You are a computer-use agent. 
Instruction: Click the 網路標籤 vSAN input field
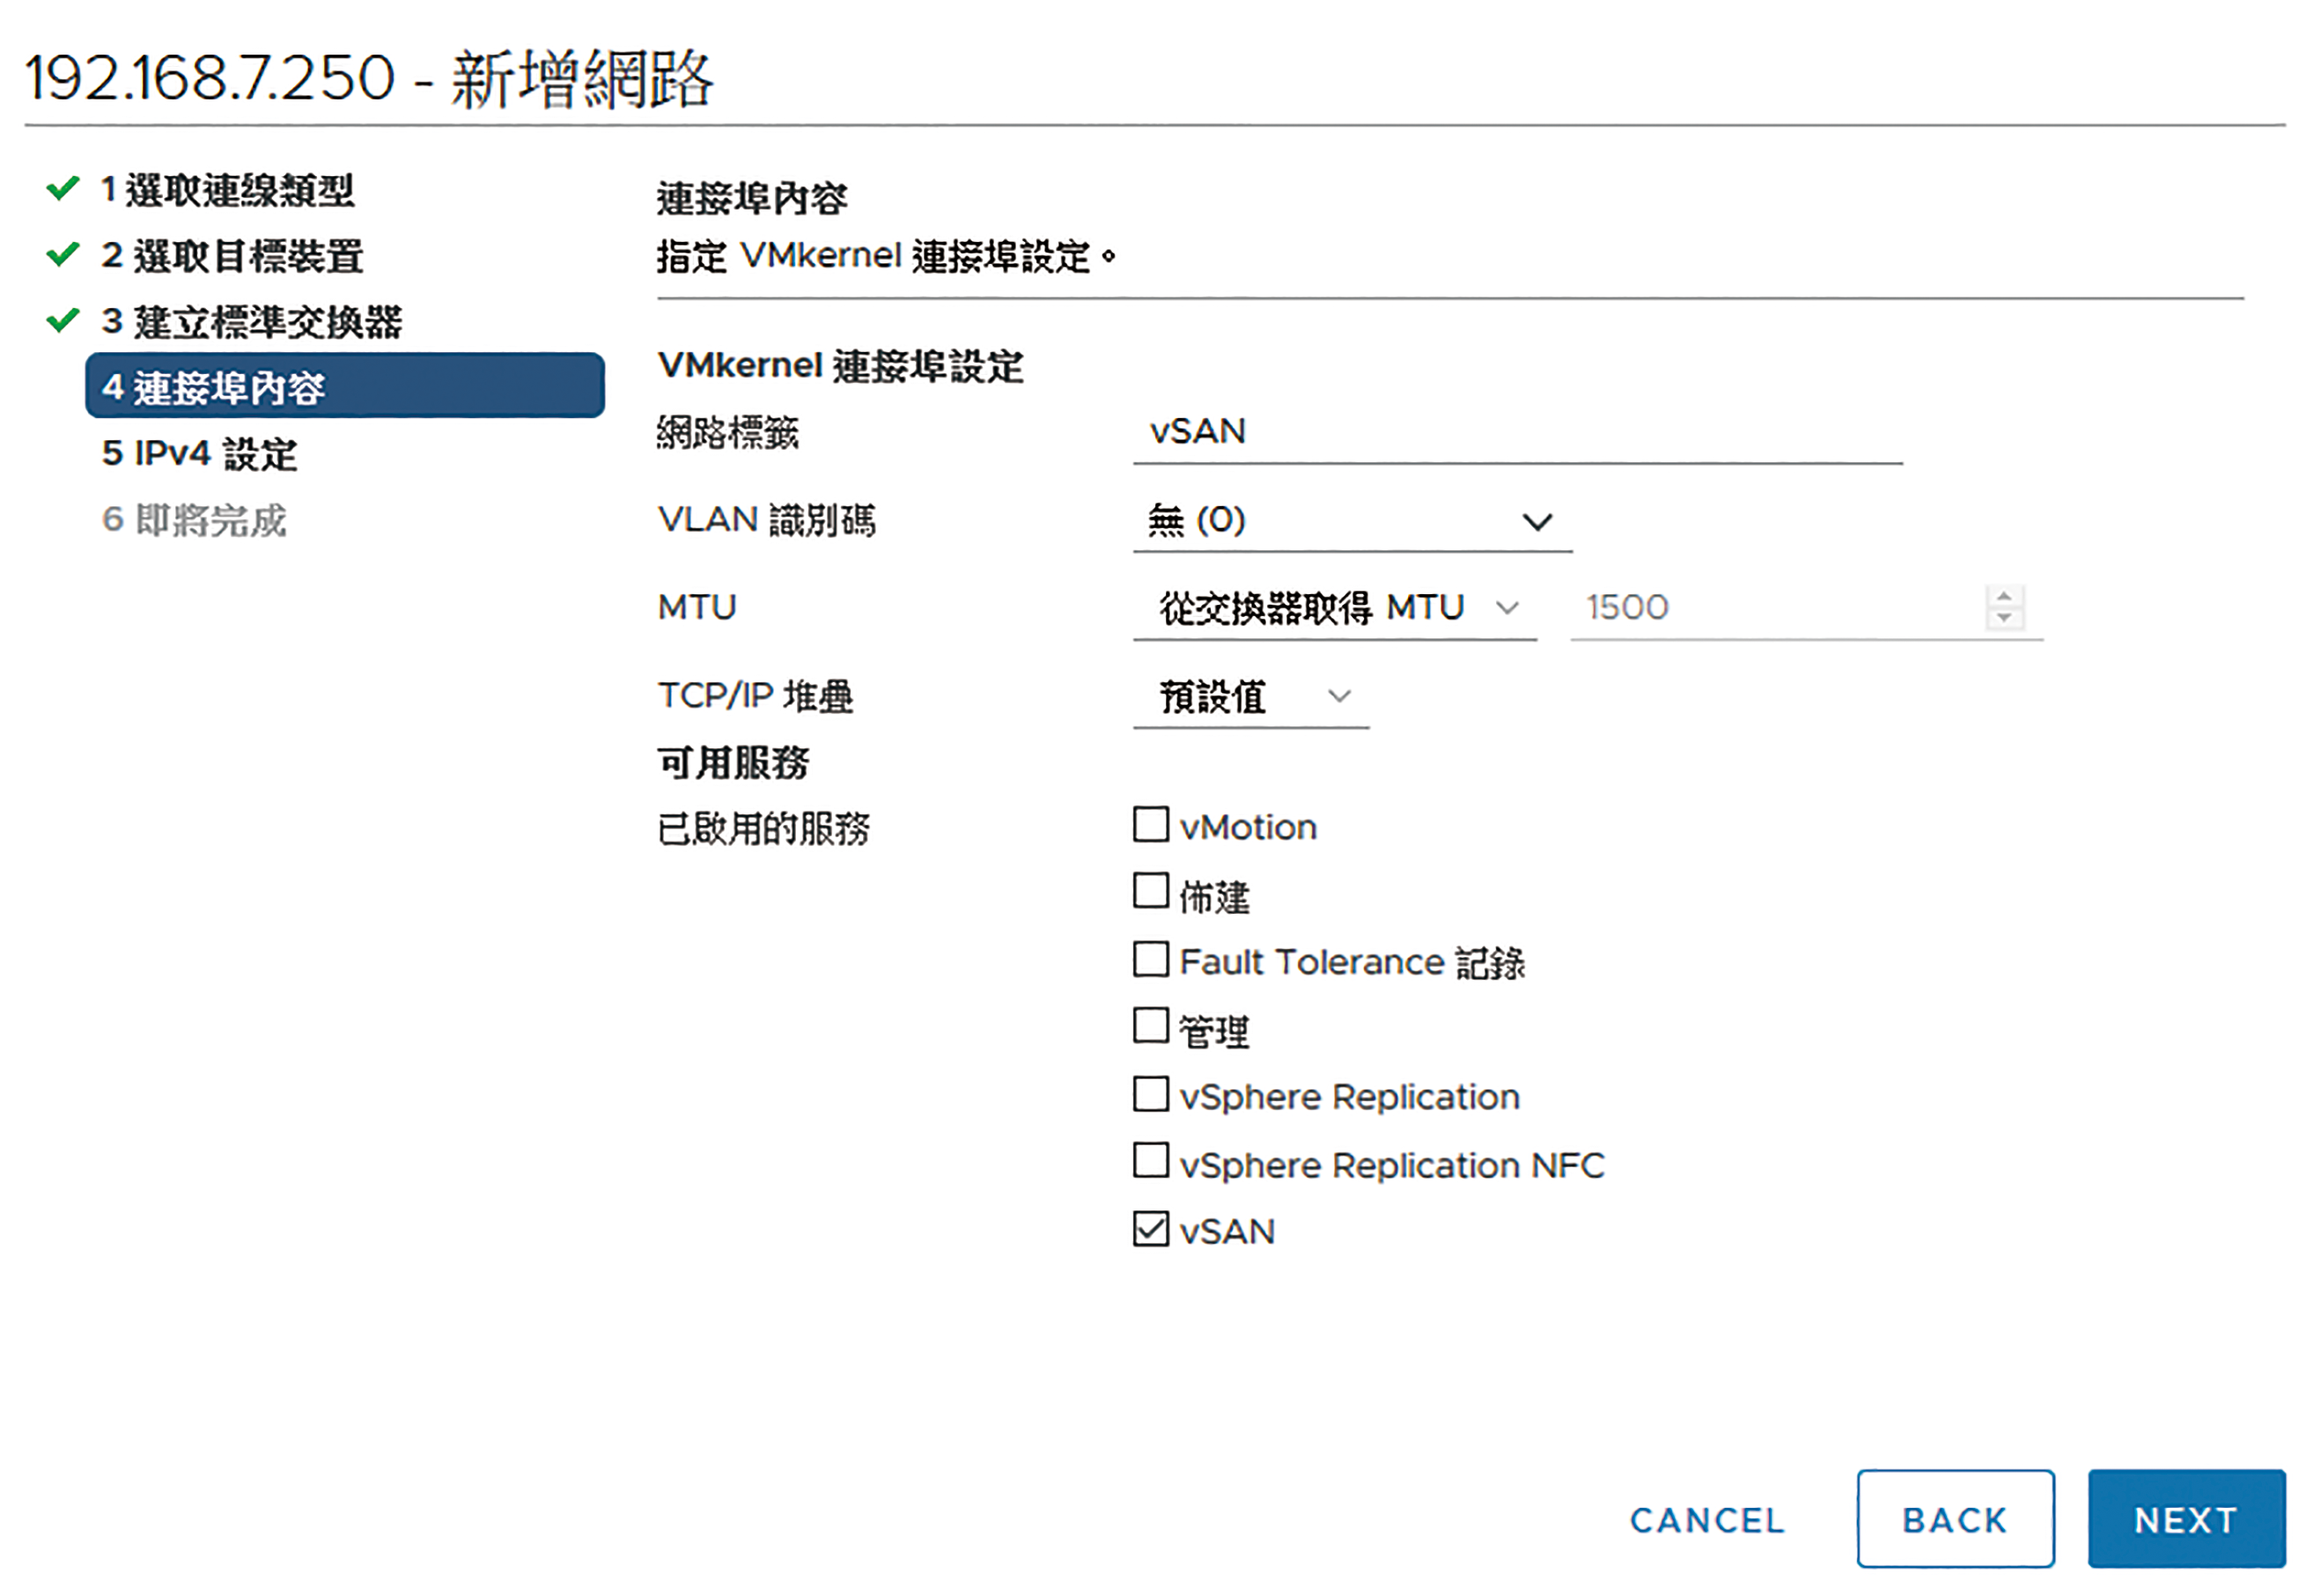click(x=1517, y=432)
